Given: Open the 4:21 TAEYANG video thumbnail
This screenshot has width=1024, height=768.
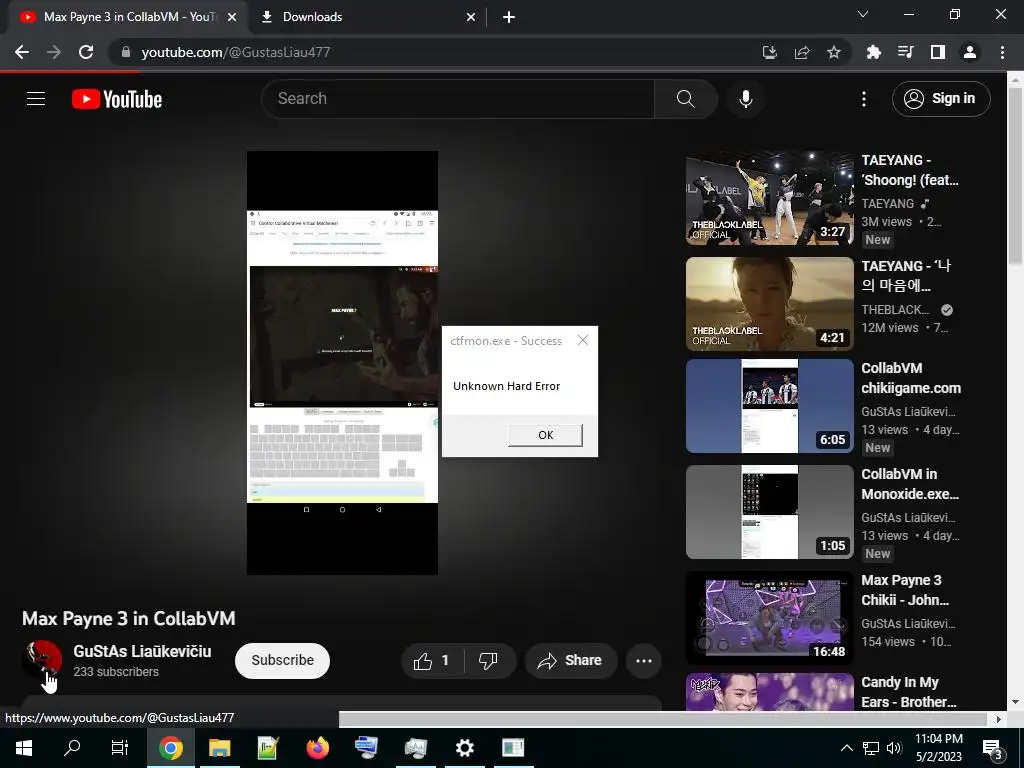Looking at the screenshot, I should pyautogui.click(x=769, y=304).
